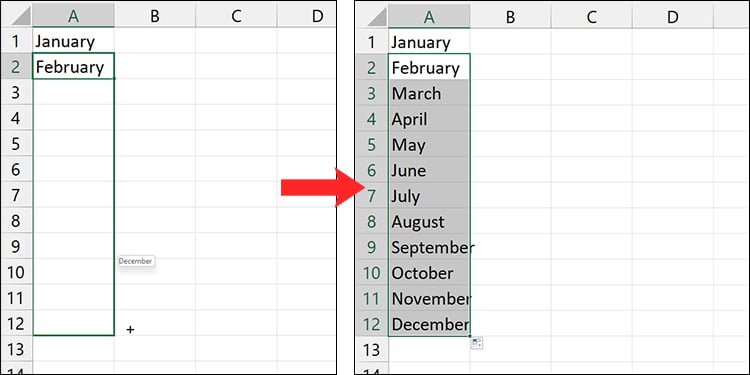Image resolution: width=750 pixels, height=375 pixels.
Task: Click the select-all corner in right sheet
Action: coord(373,17)
